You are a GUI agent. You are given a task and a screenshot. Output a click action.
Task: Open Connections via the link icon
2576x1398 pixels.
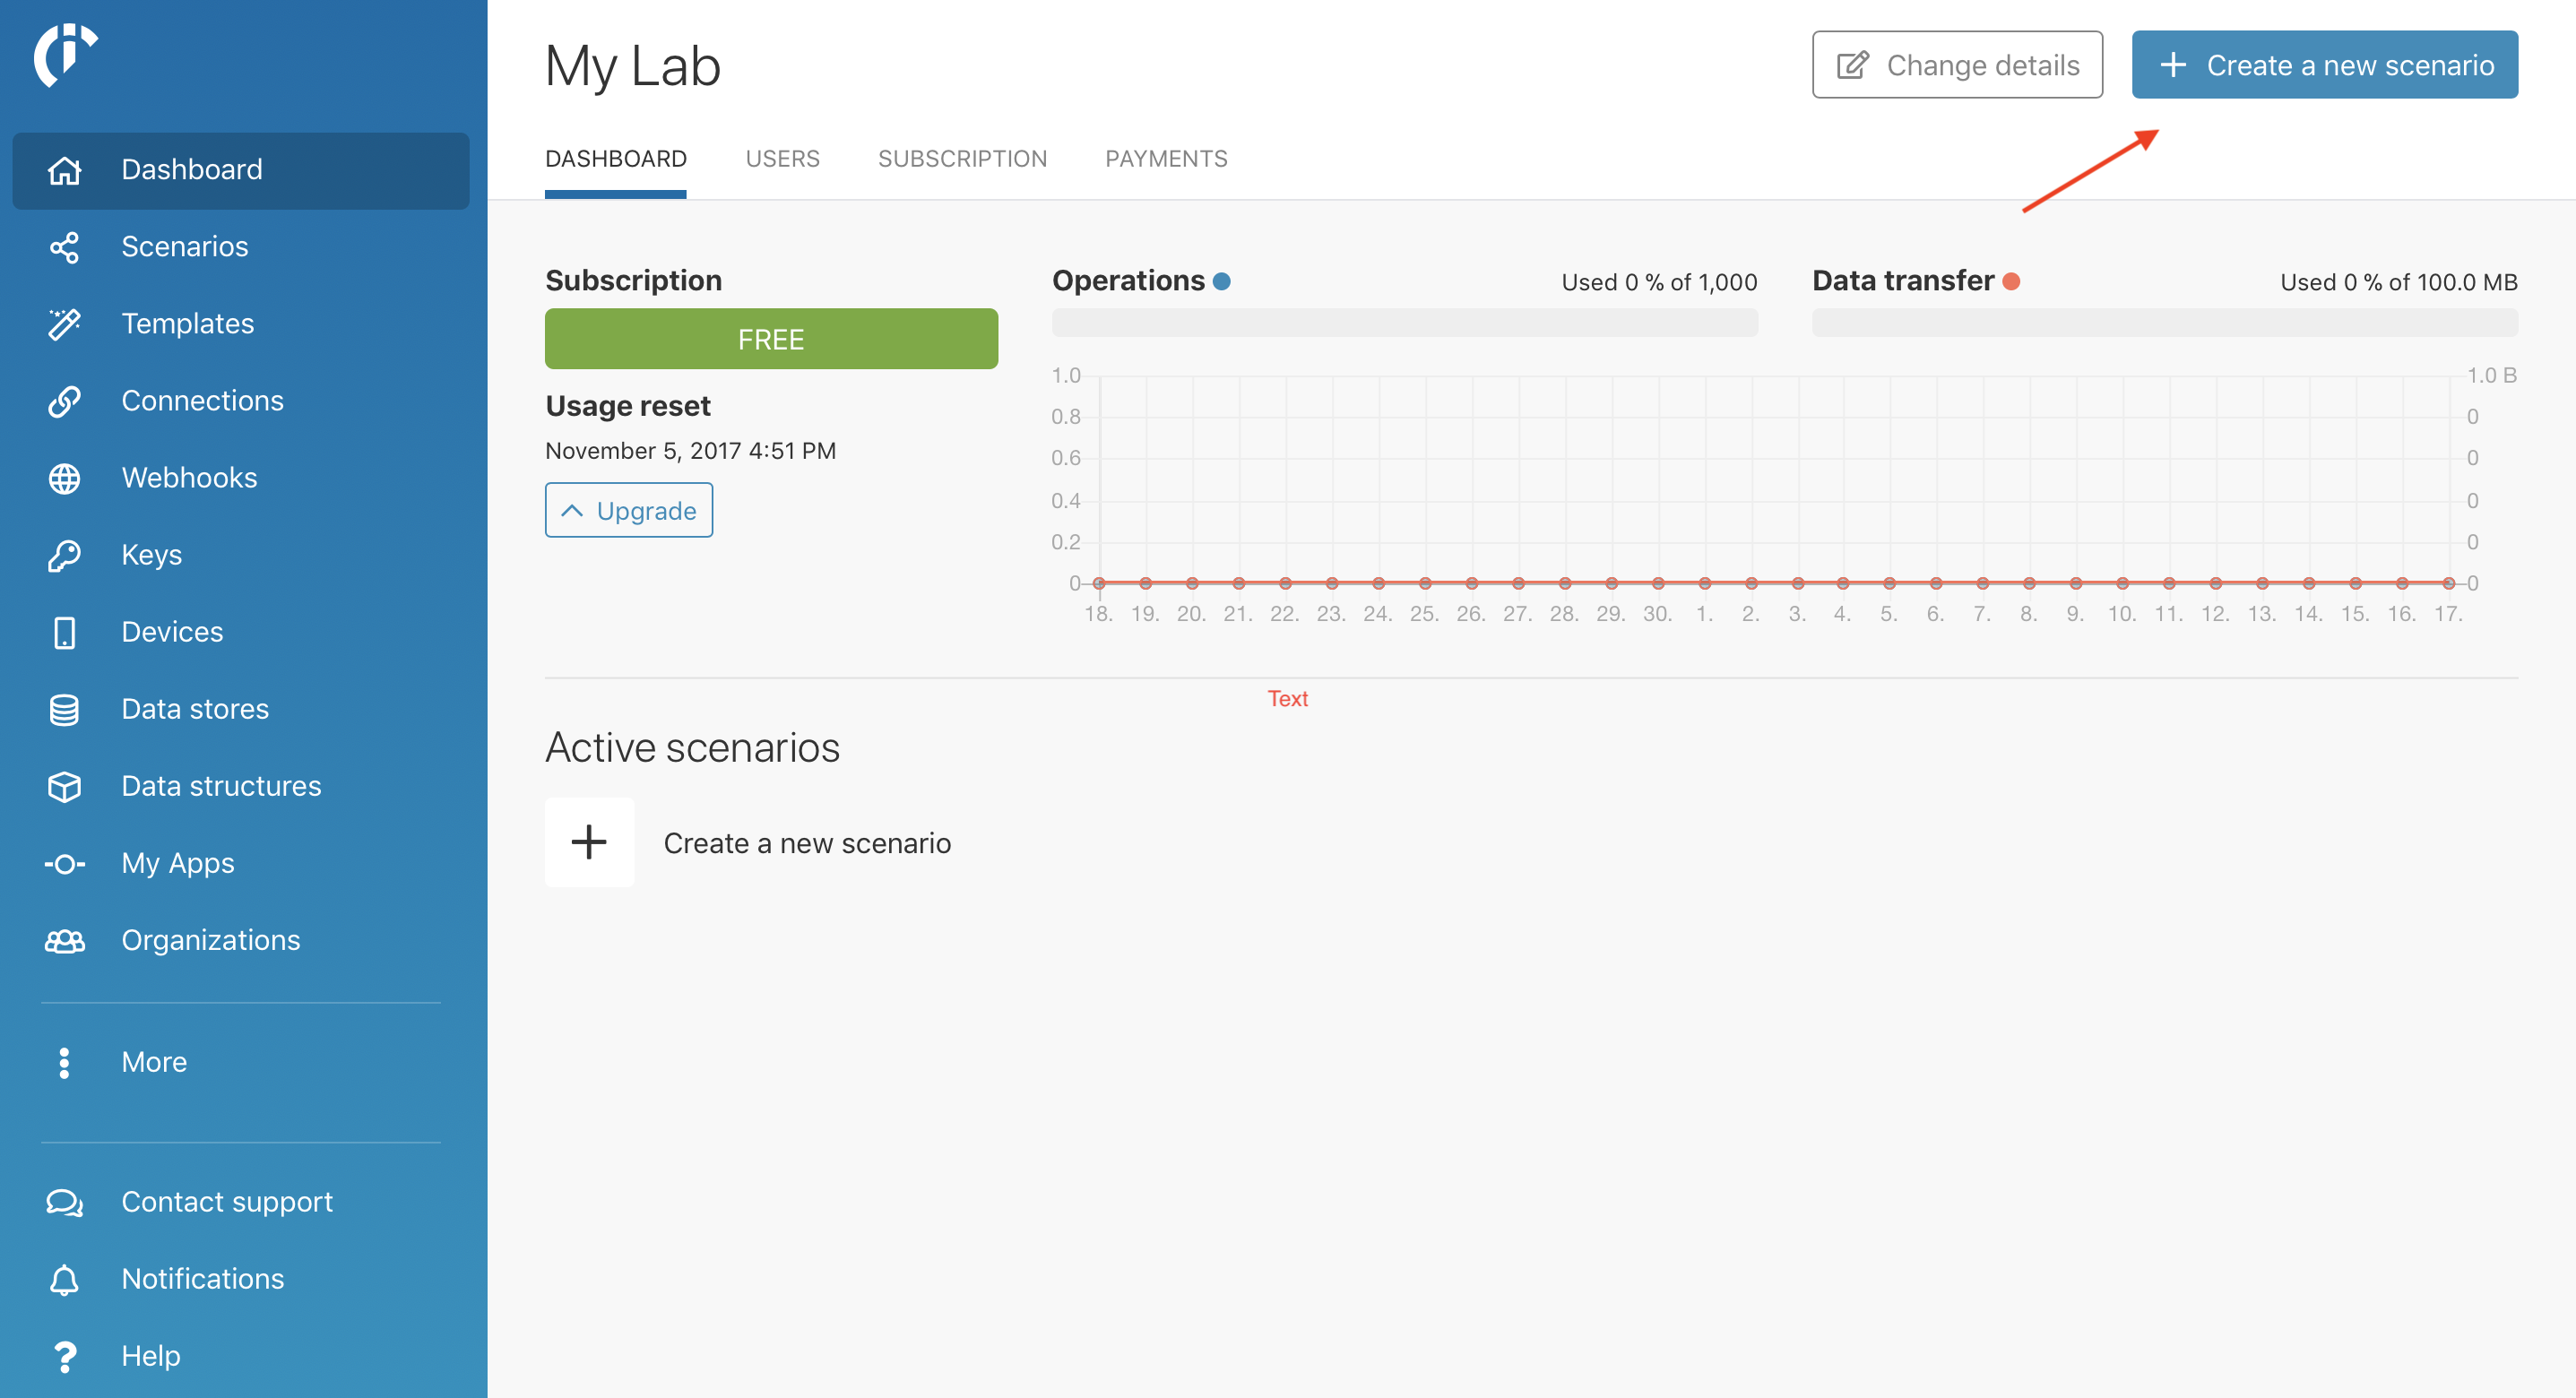(x=64, y=401)
